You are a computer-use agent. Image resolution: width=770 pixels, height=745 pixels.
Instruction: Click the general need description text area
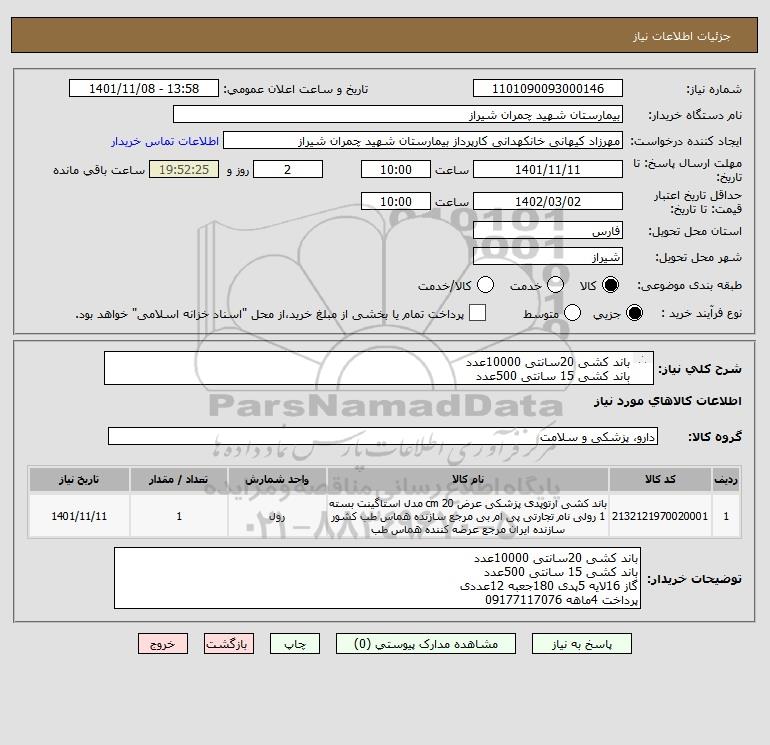click(379, 368)
